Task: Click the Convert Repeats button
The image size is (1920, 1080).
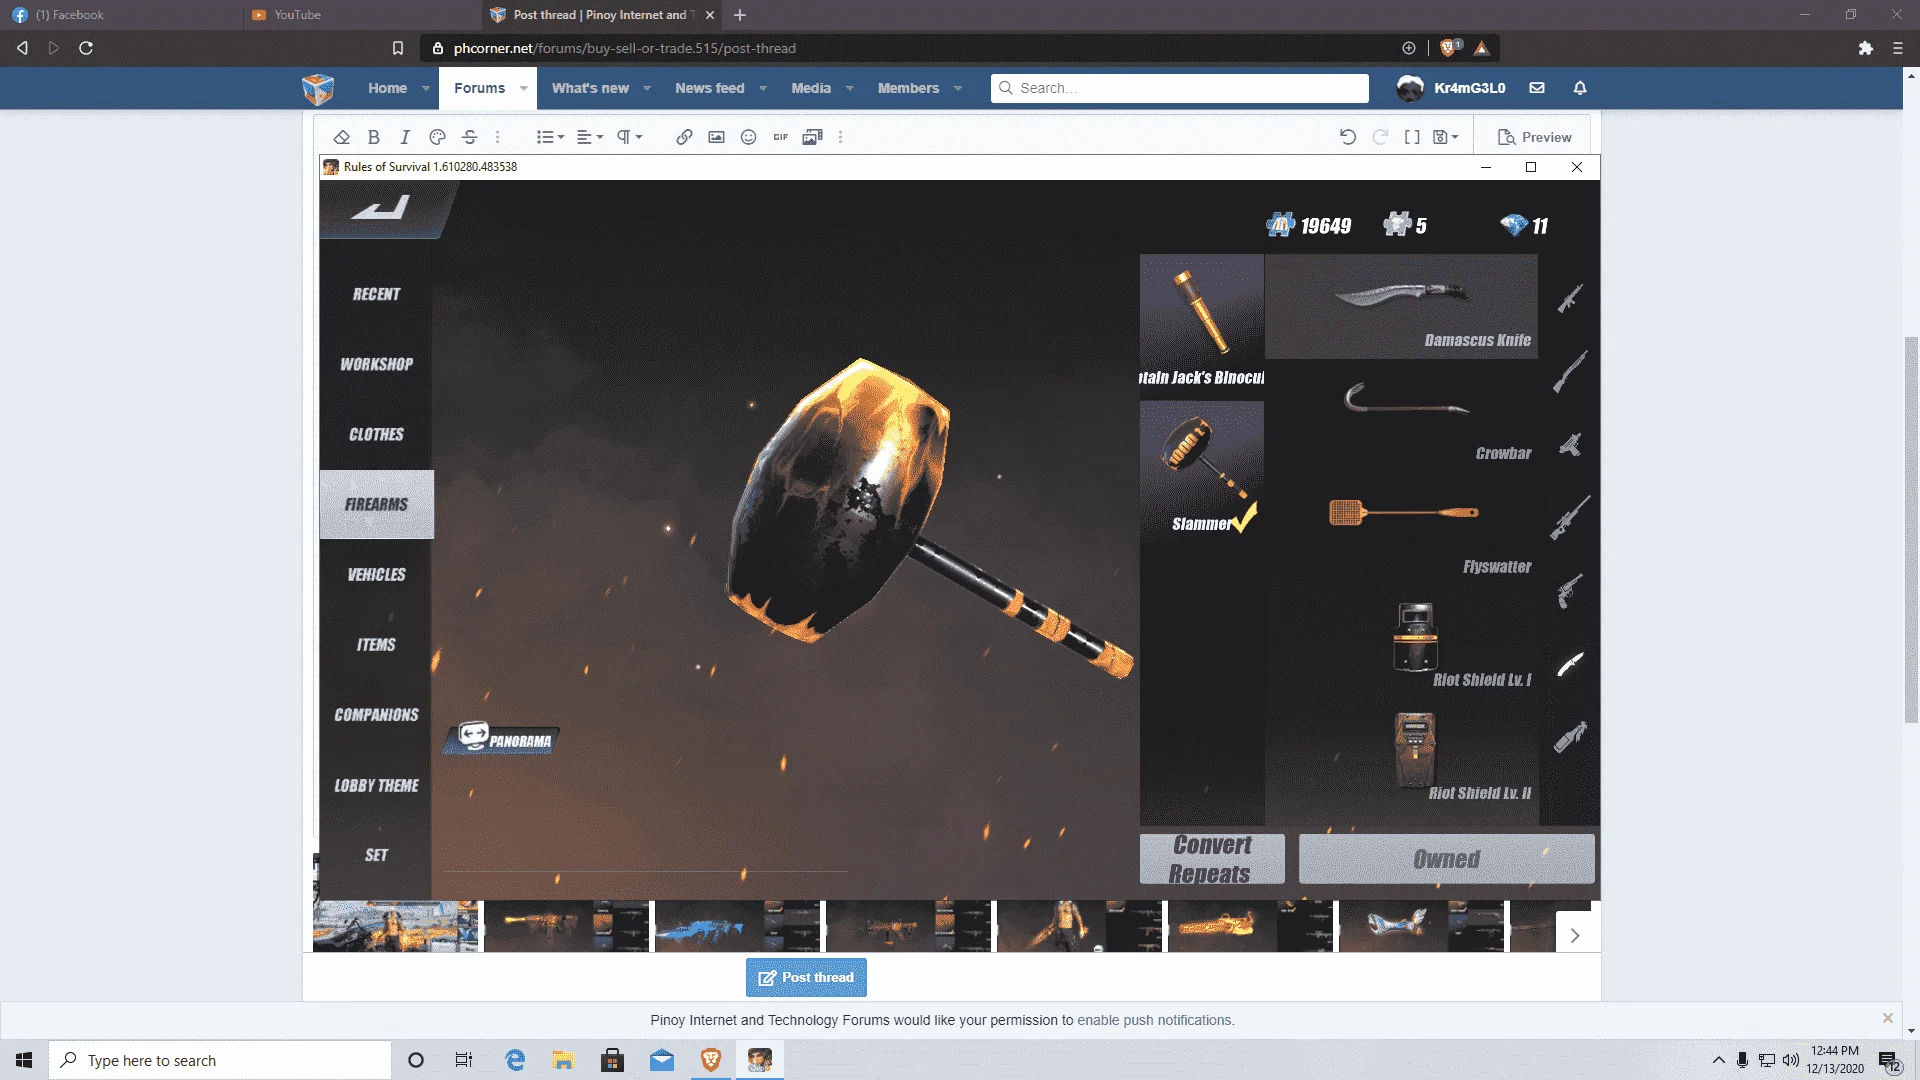Action: [1212, 859]
